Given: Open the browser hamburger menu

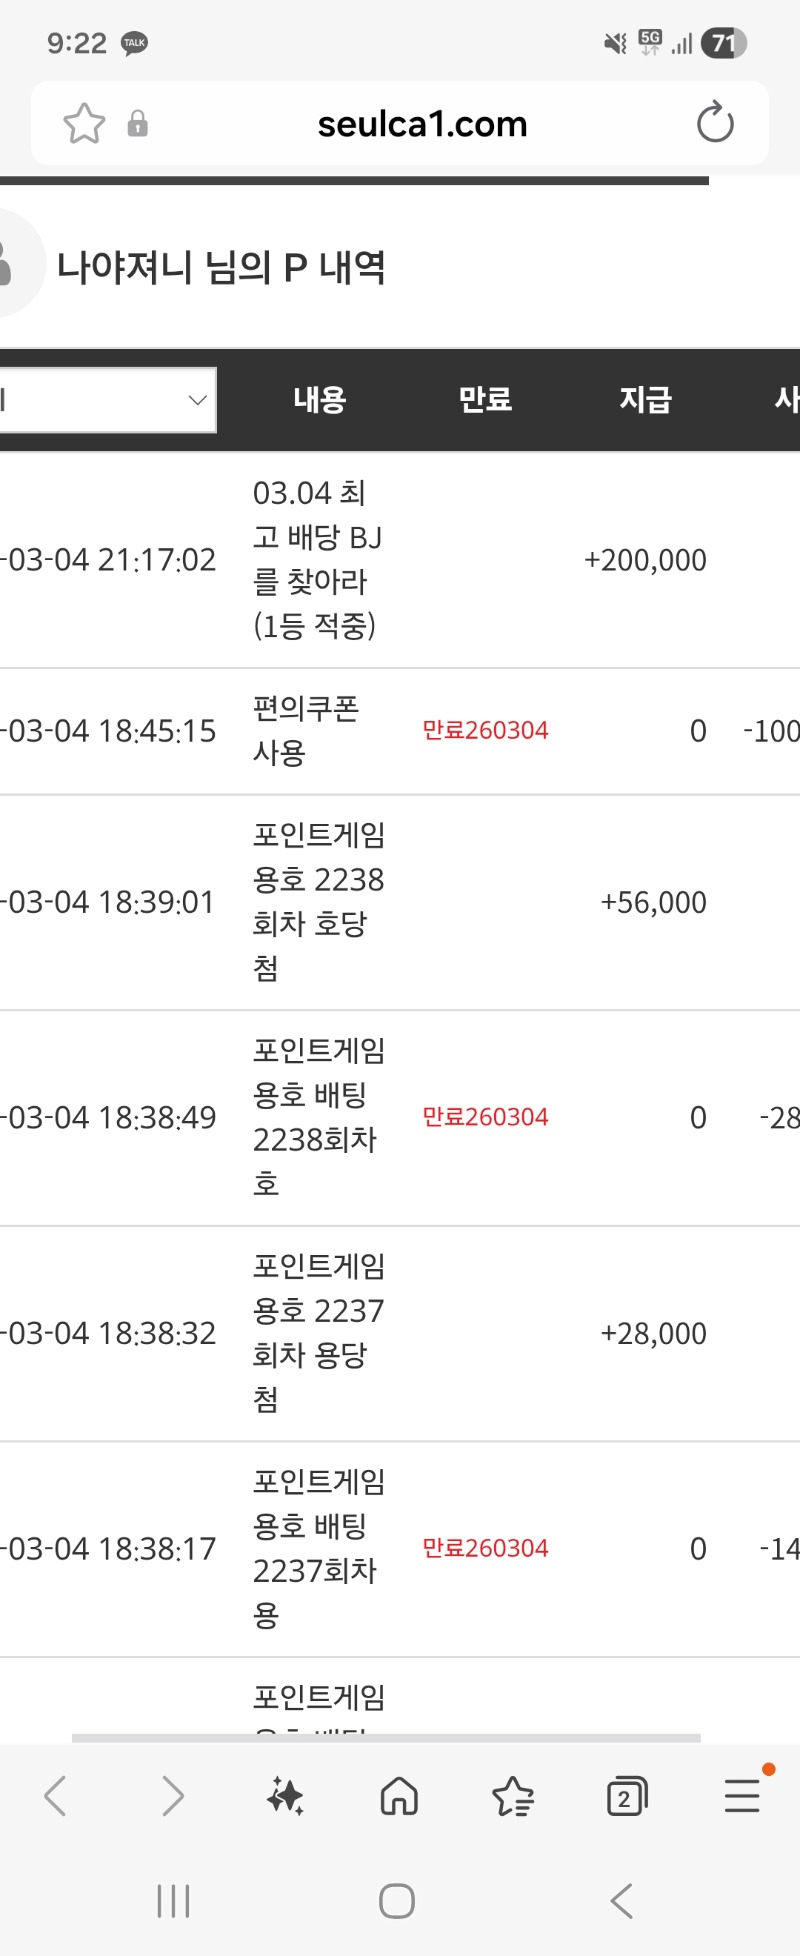Looking at the screenshot, I should click(742, 1796).
